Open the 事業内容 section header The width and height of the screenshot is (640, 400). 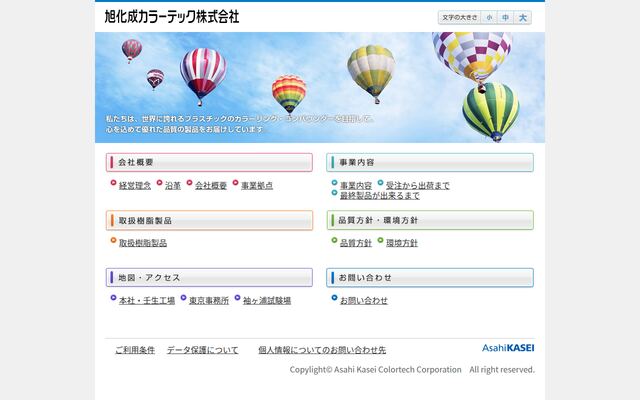pyautogui.click(x=430, y=162)
